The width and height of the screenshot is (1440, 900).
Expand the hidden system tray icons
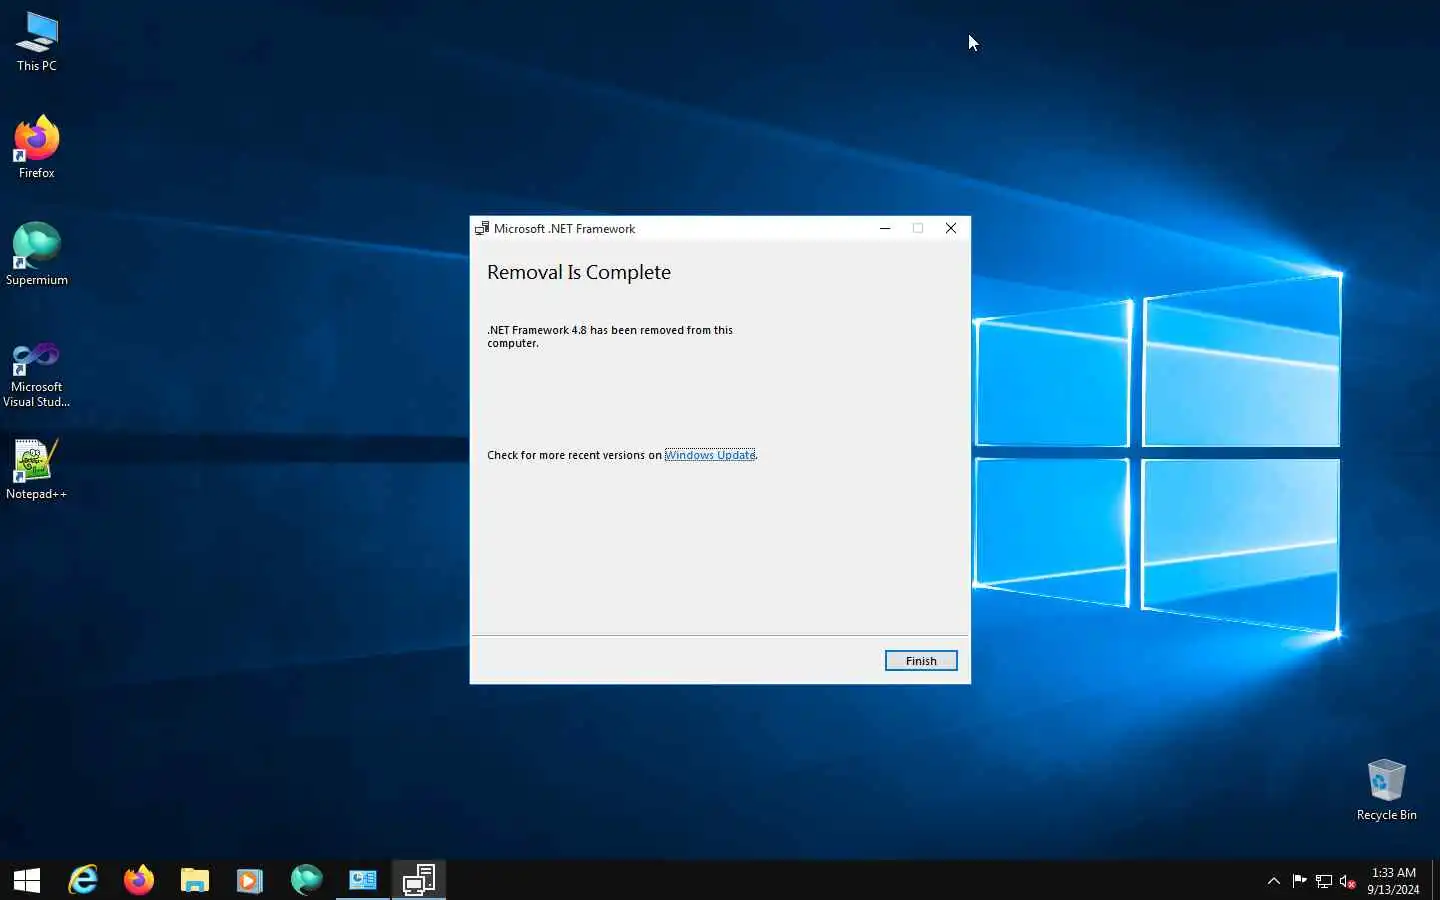[1274, 881]
